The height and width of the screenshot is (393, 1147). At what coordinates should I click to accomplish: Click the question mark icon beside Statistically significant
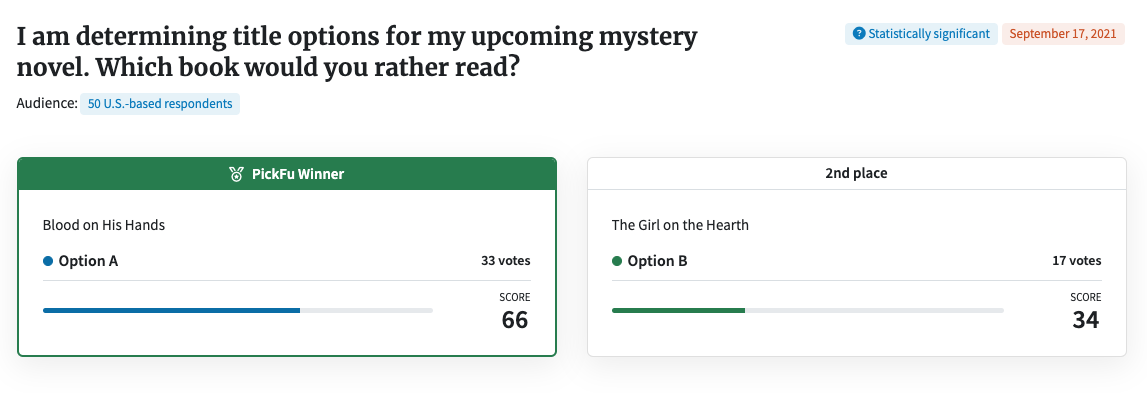coord(860,34)
